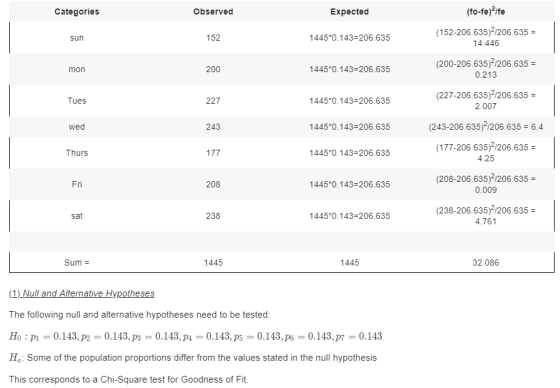Click the chi-square total 32.086
This screenshot has width=560, height=388.
click(486, 263)
